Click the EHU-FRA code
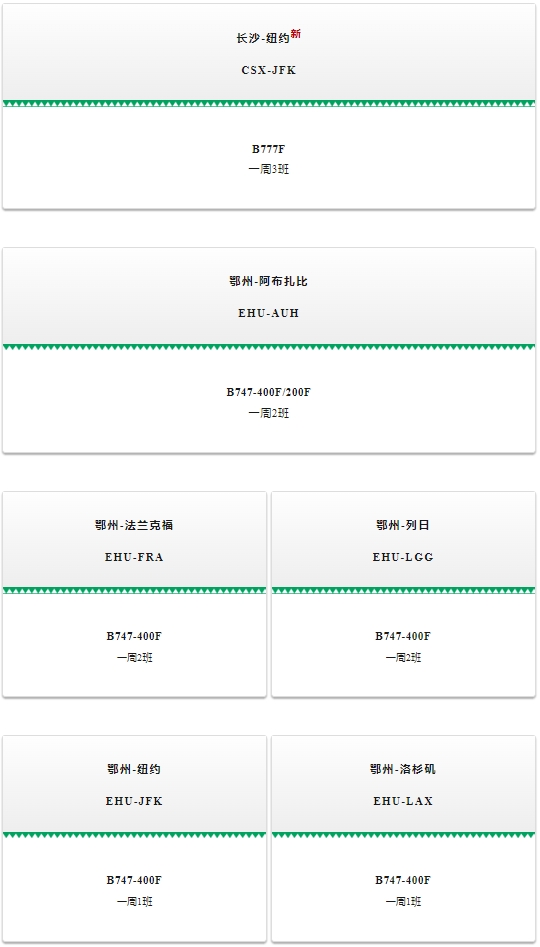540x947 pixels. 134,557
